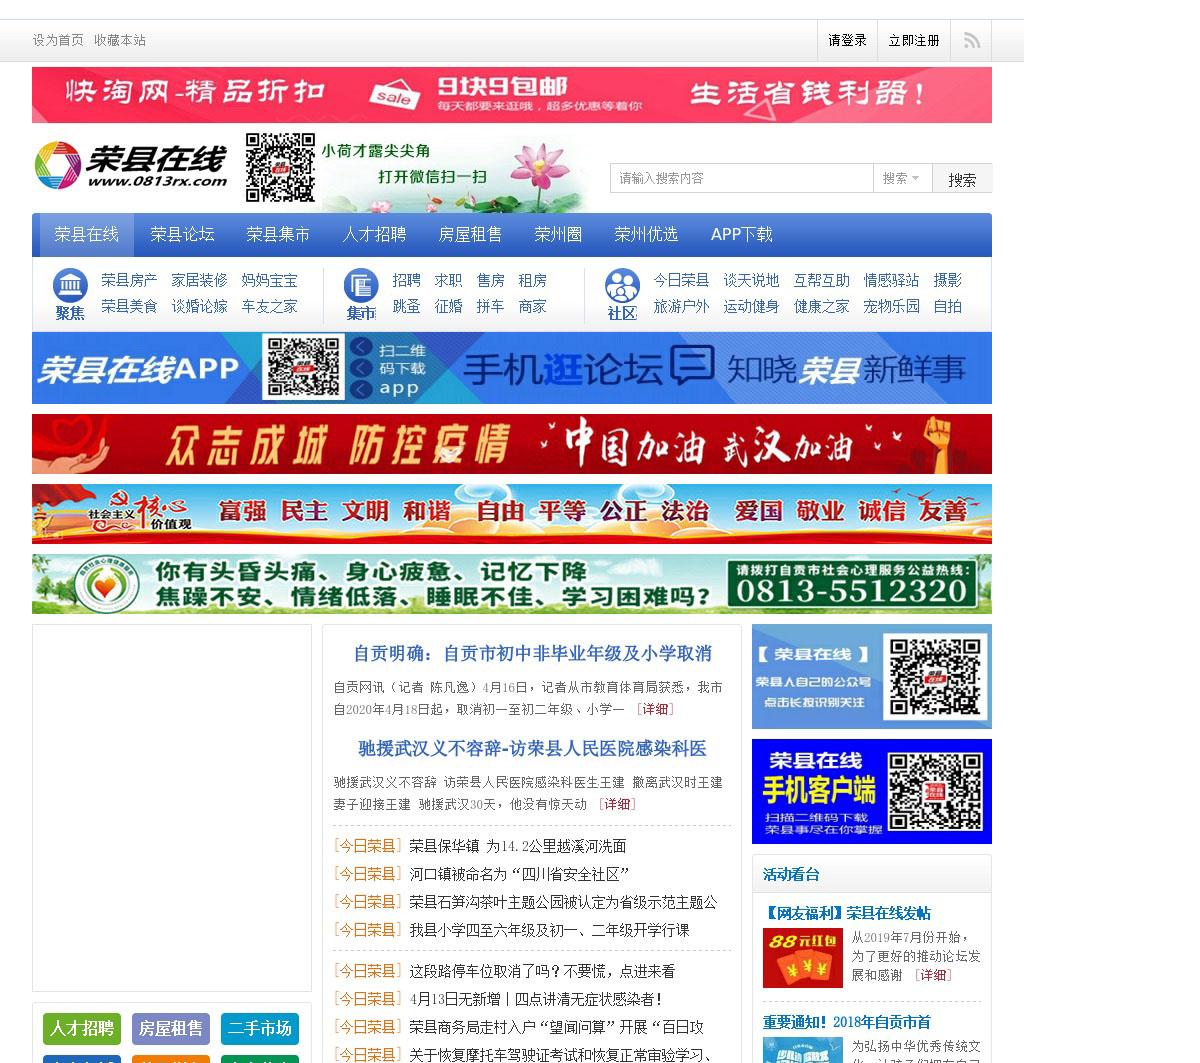
Task: Click the 互帮互助 link
Action: 821,280
